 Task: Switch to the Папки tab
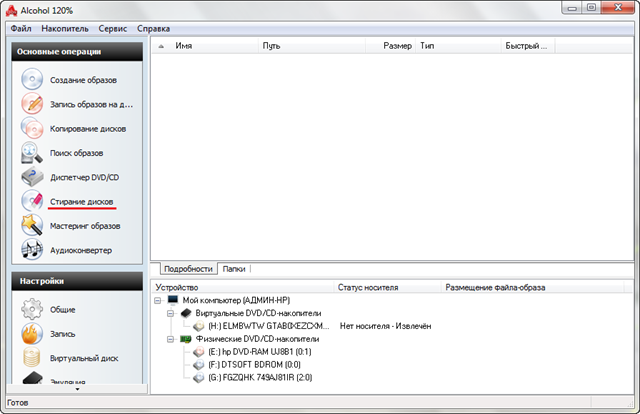click(x=234, y=269)
